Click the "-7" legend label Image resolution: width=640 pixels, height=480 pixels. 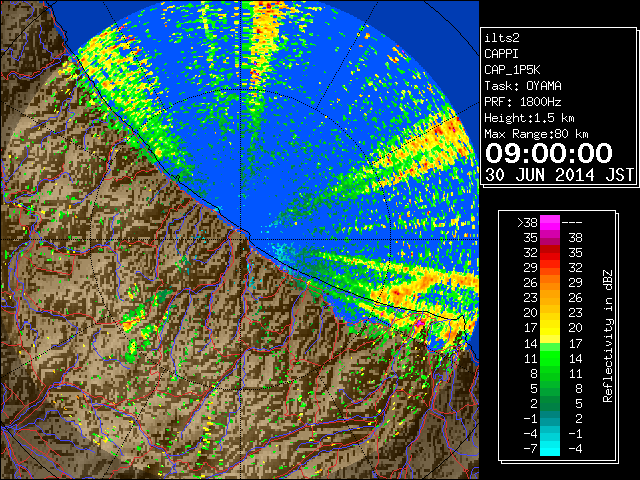click(530, 449)
